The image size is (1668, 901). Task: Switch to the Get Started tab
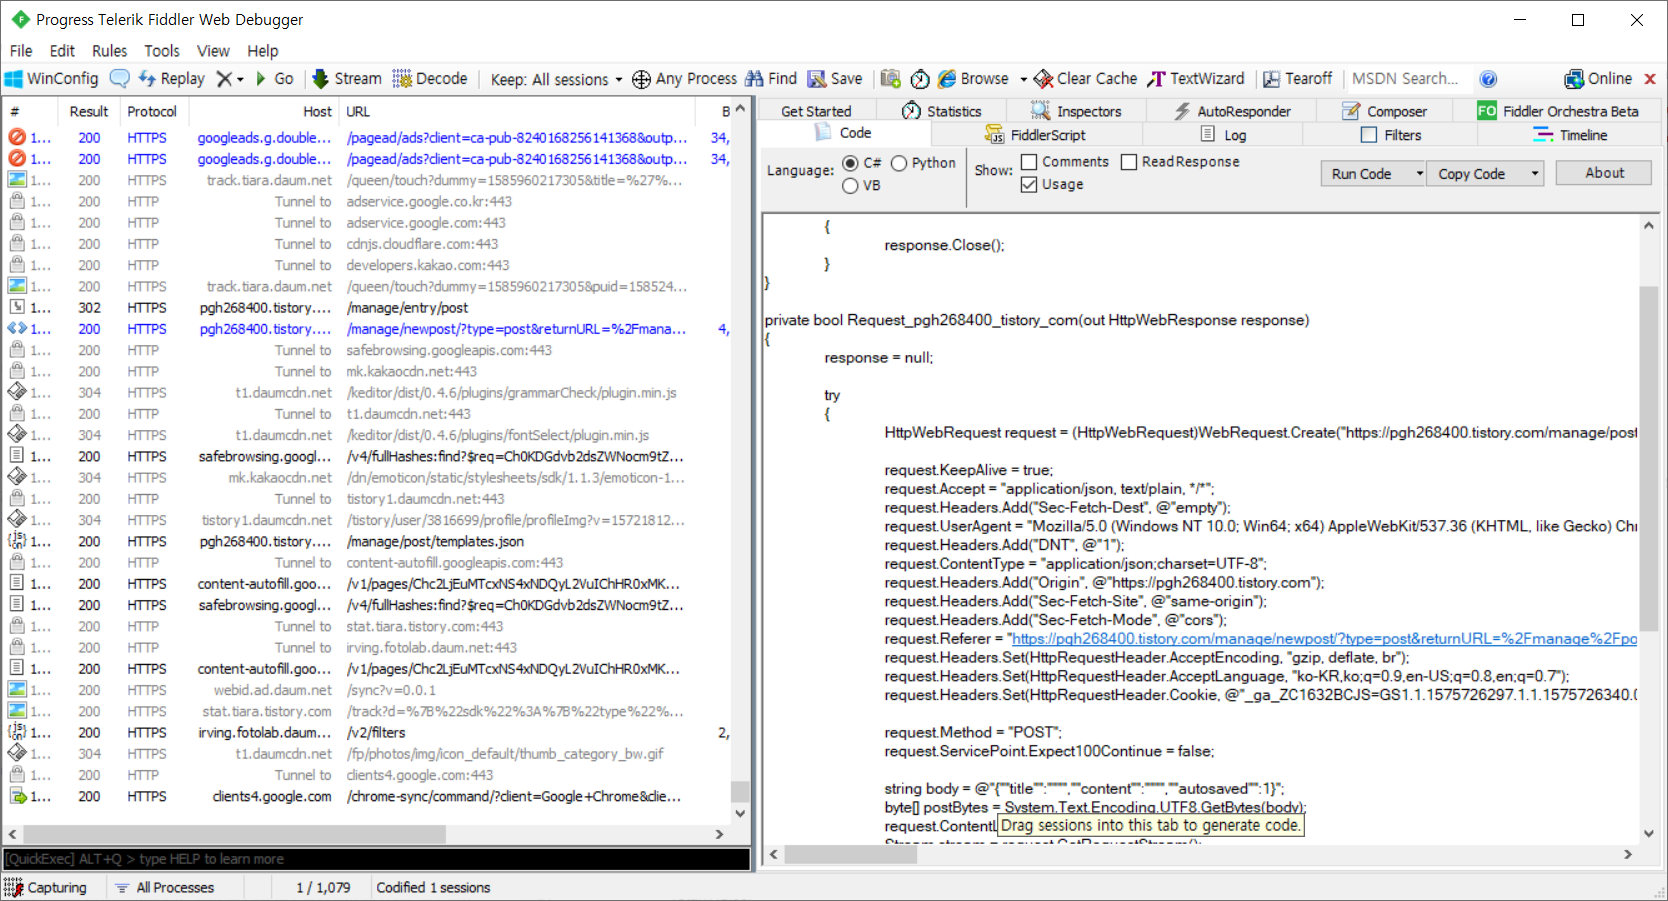[816, 111]
